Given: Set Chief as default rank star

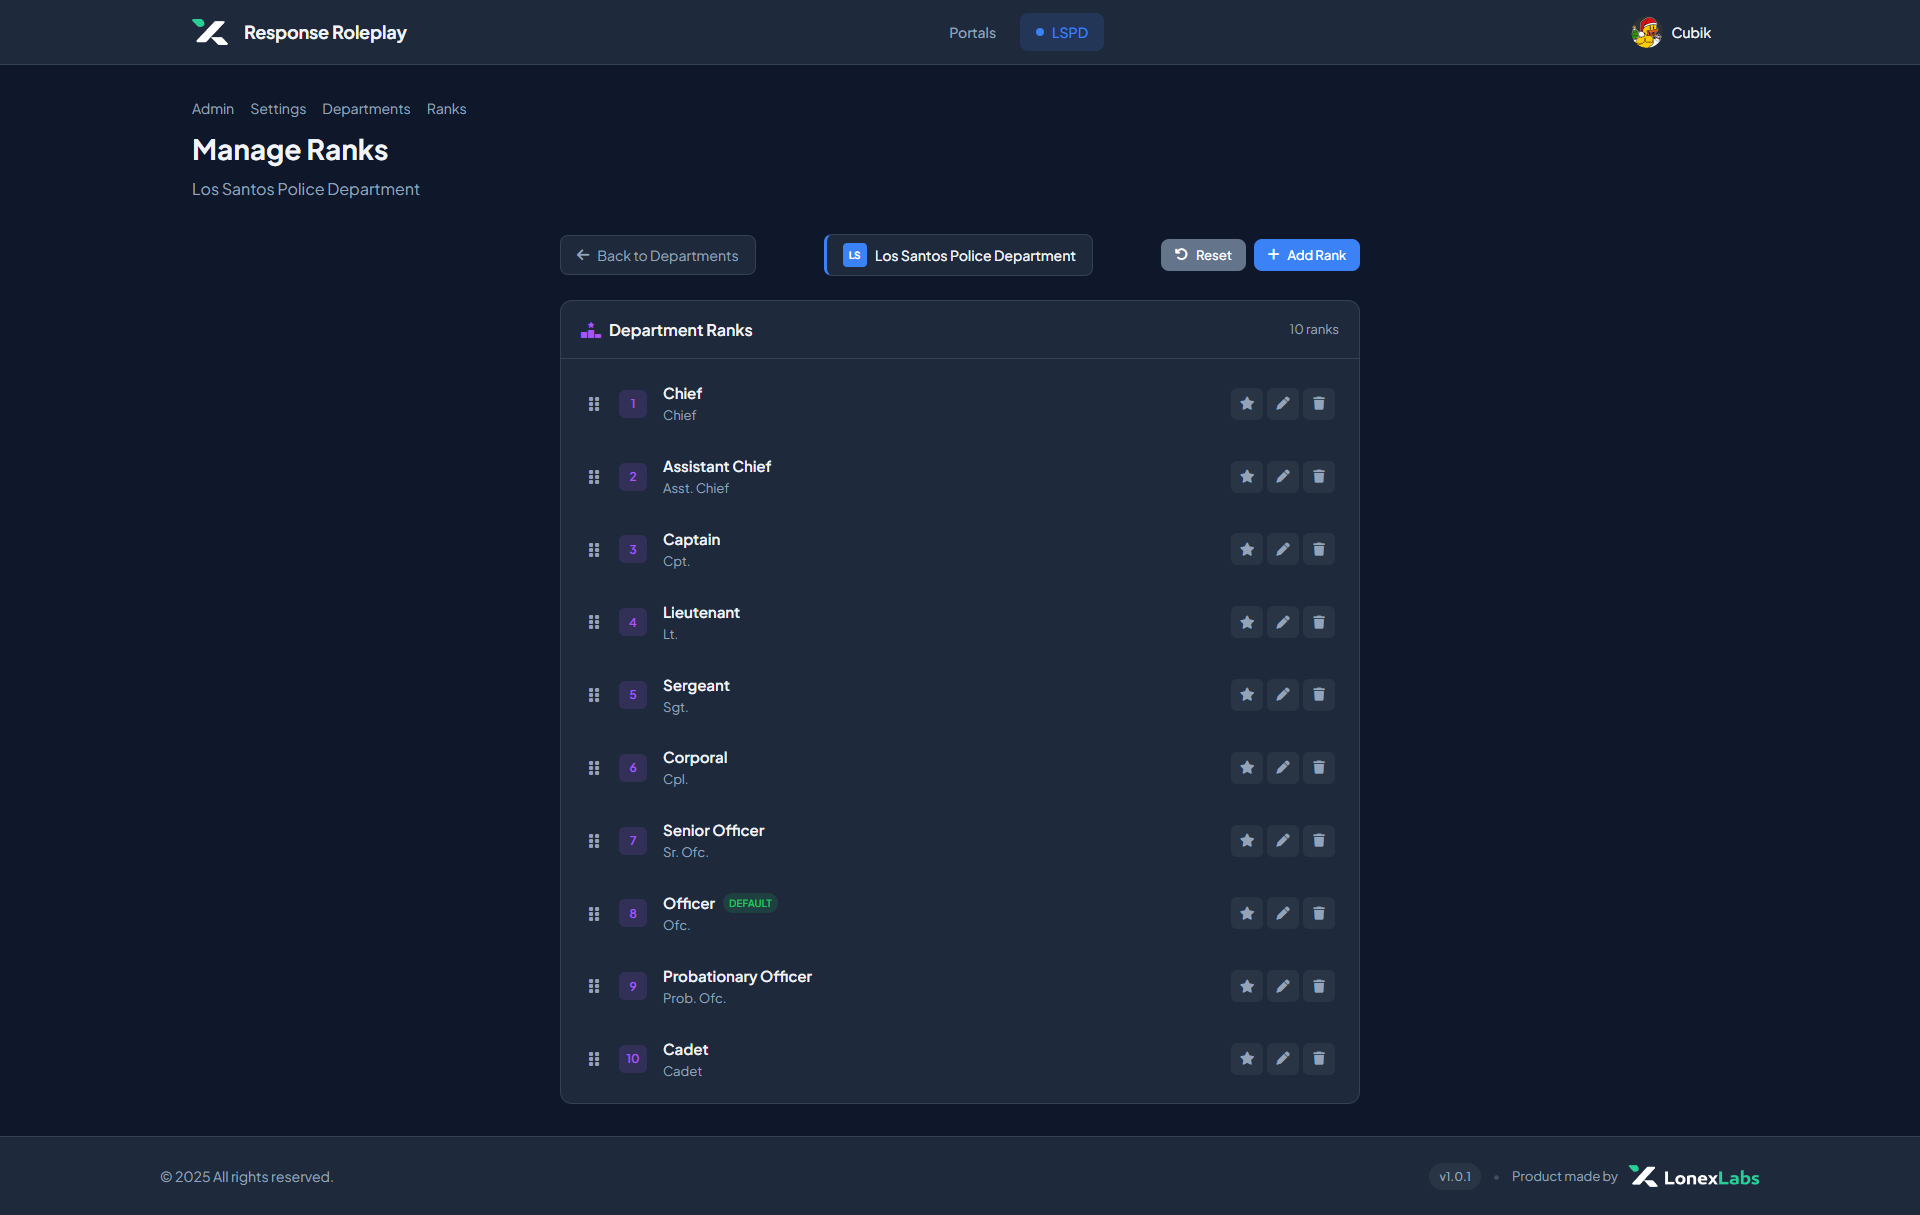Looking at the screenshot, I should click(1247, 404).
